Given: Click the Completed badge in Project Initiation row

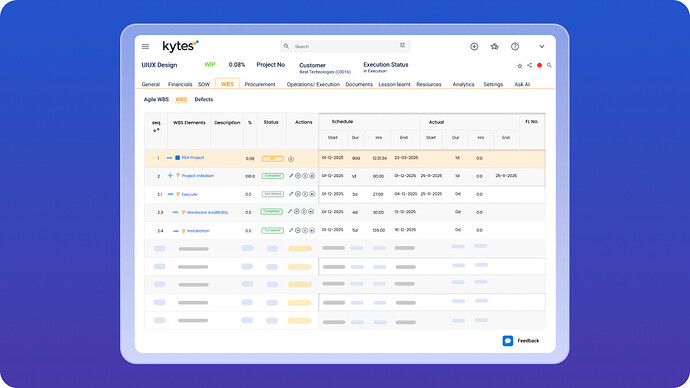Looking at the screenshot, I should 272,176.
